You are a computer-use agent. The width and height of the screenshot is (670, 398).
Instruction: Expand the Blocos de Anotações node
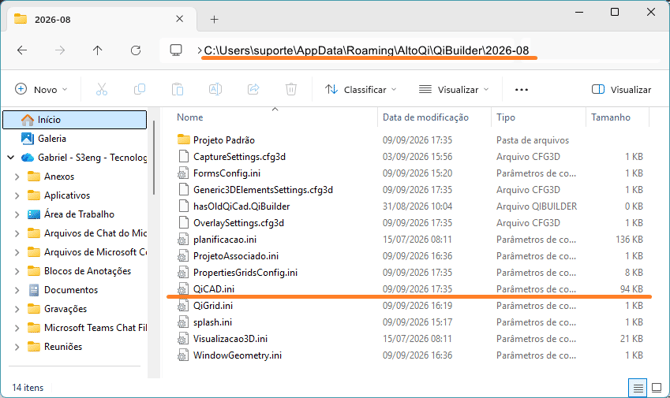17,271
